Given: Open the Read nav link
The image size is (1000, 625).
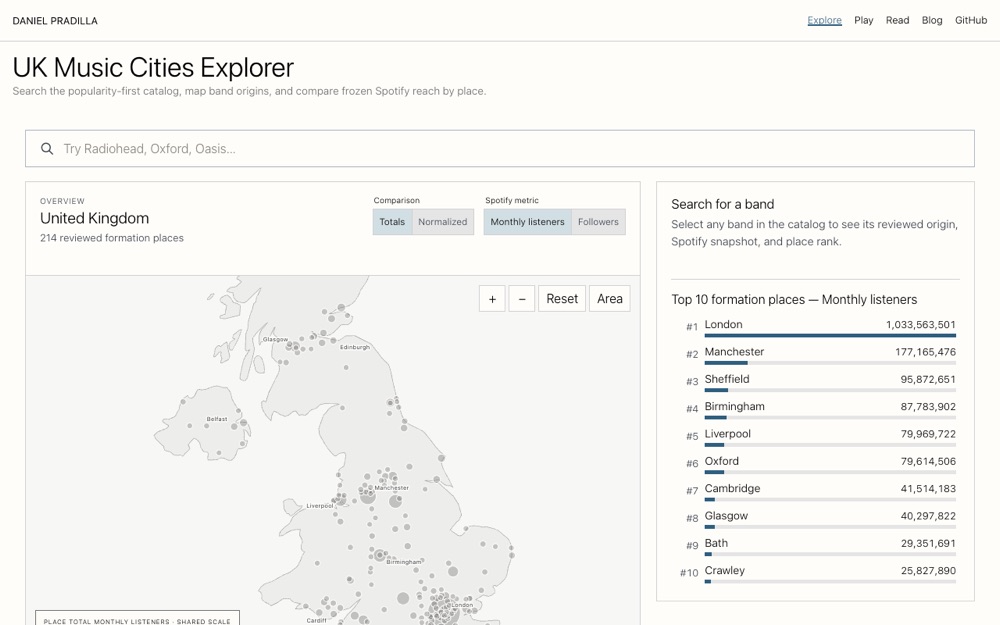Looking at the screenshot, I should pyautogui.click(x=897, y=20).
